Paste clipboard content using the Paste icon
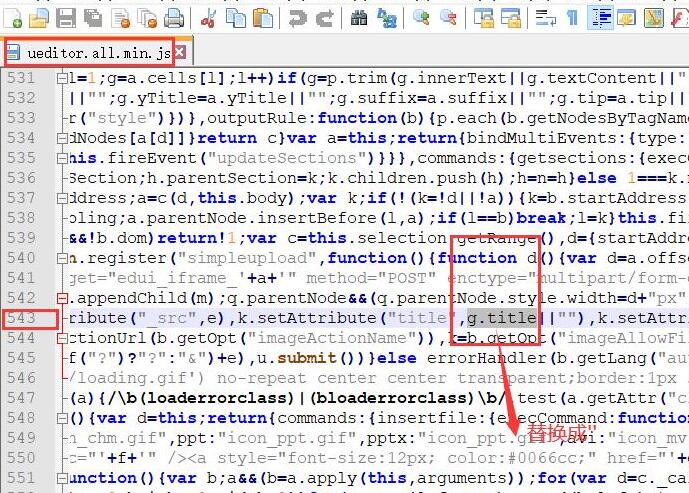 [x=263, y=17]
